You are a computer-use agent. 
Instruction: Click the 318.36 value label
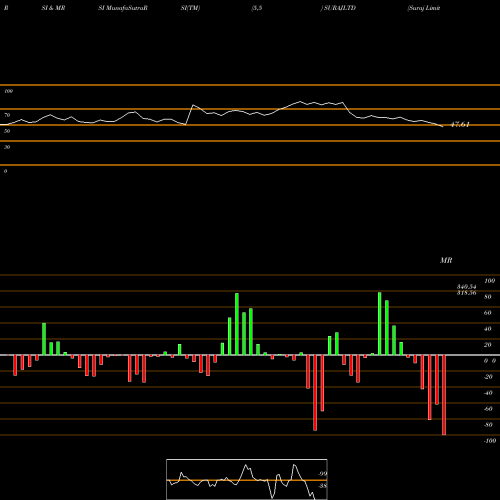coord(466,293)
